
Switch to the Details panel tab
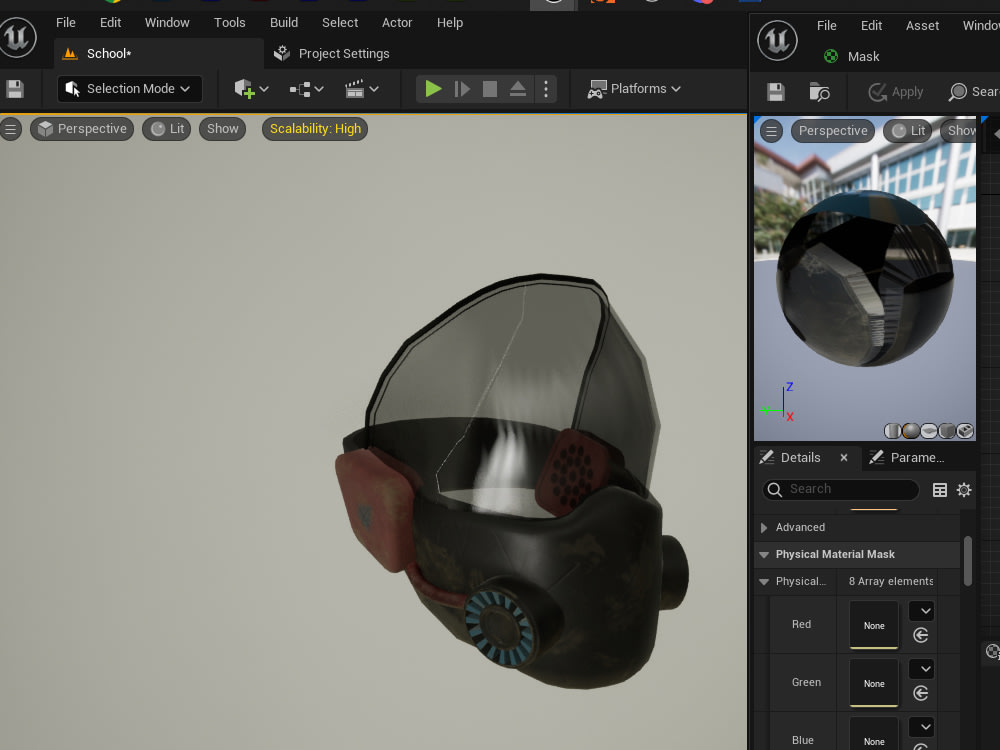pos(800,457)
